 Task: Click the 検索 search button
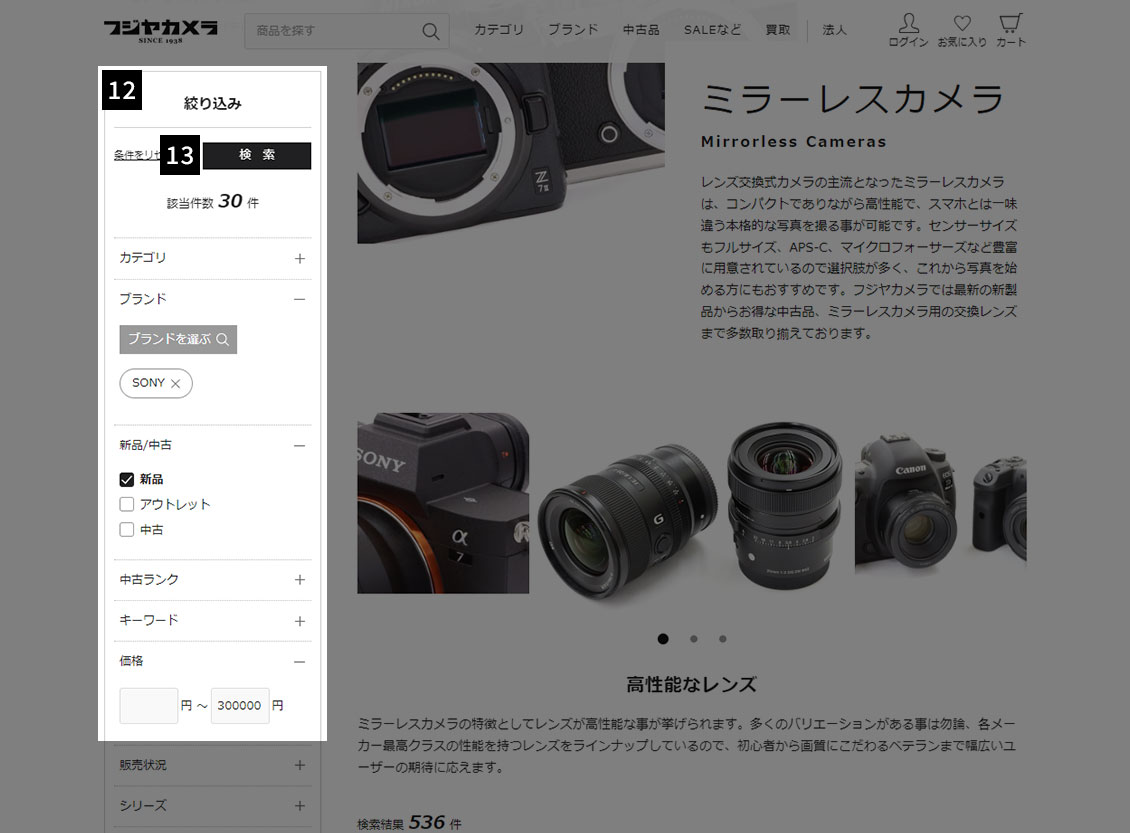coord(257,155)
